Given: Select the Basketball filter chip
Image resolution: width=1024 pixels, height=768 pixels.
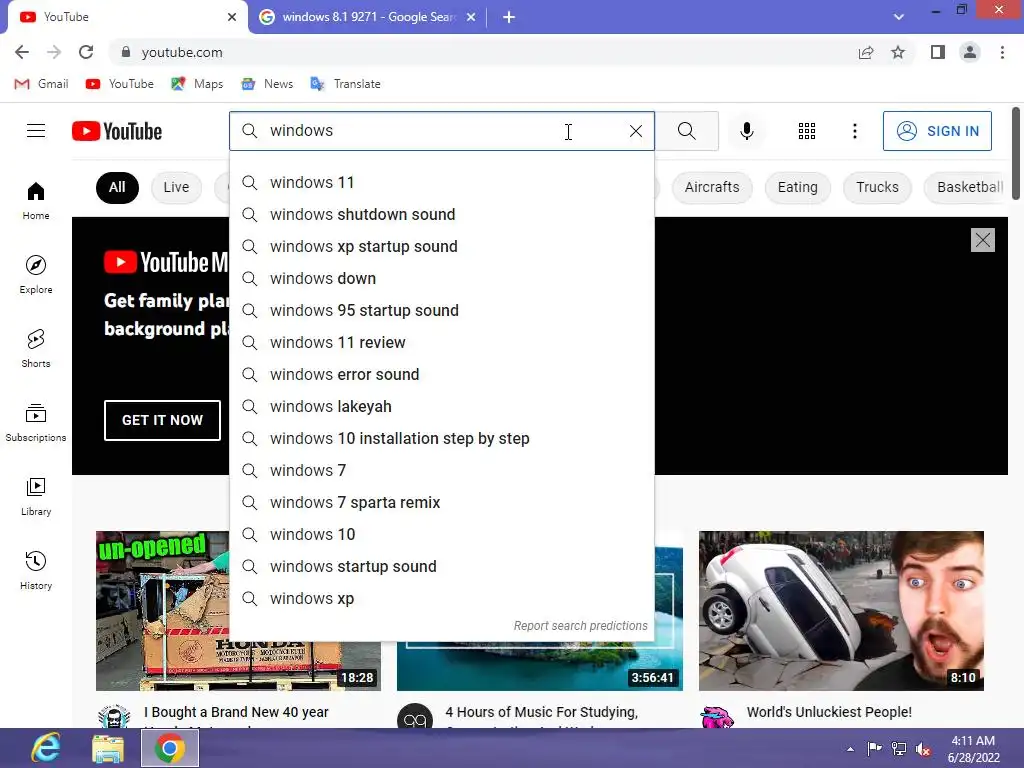Looking at the screenshot, I should click(967, 187).
